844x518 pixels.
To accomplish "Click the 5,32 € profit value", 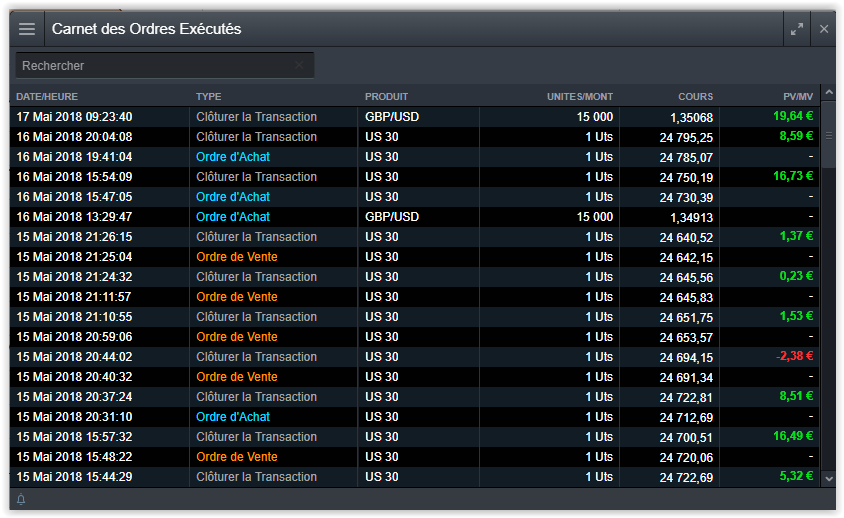I will tap(796, 476).
